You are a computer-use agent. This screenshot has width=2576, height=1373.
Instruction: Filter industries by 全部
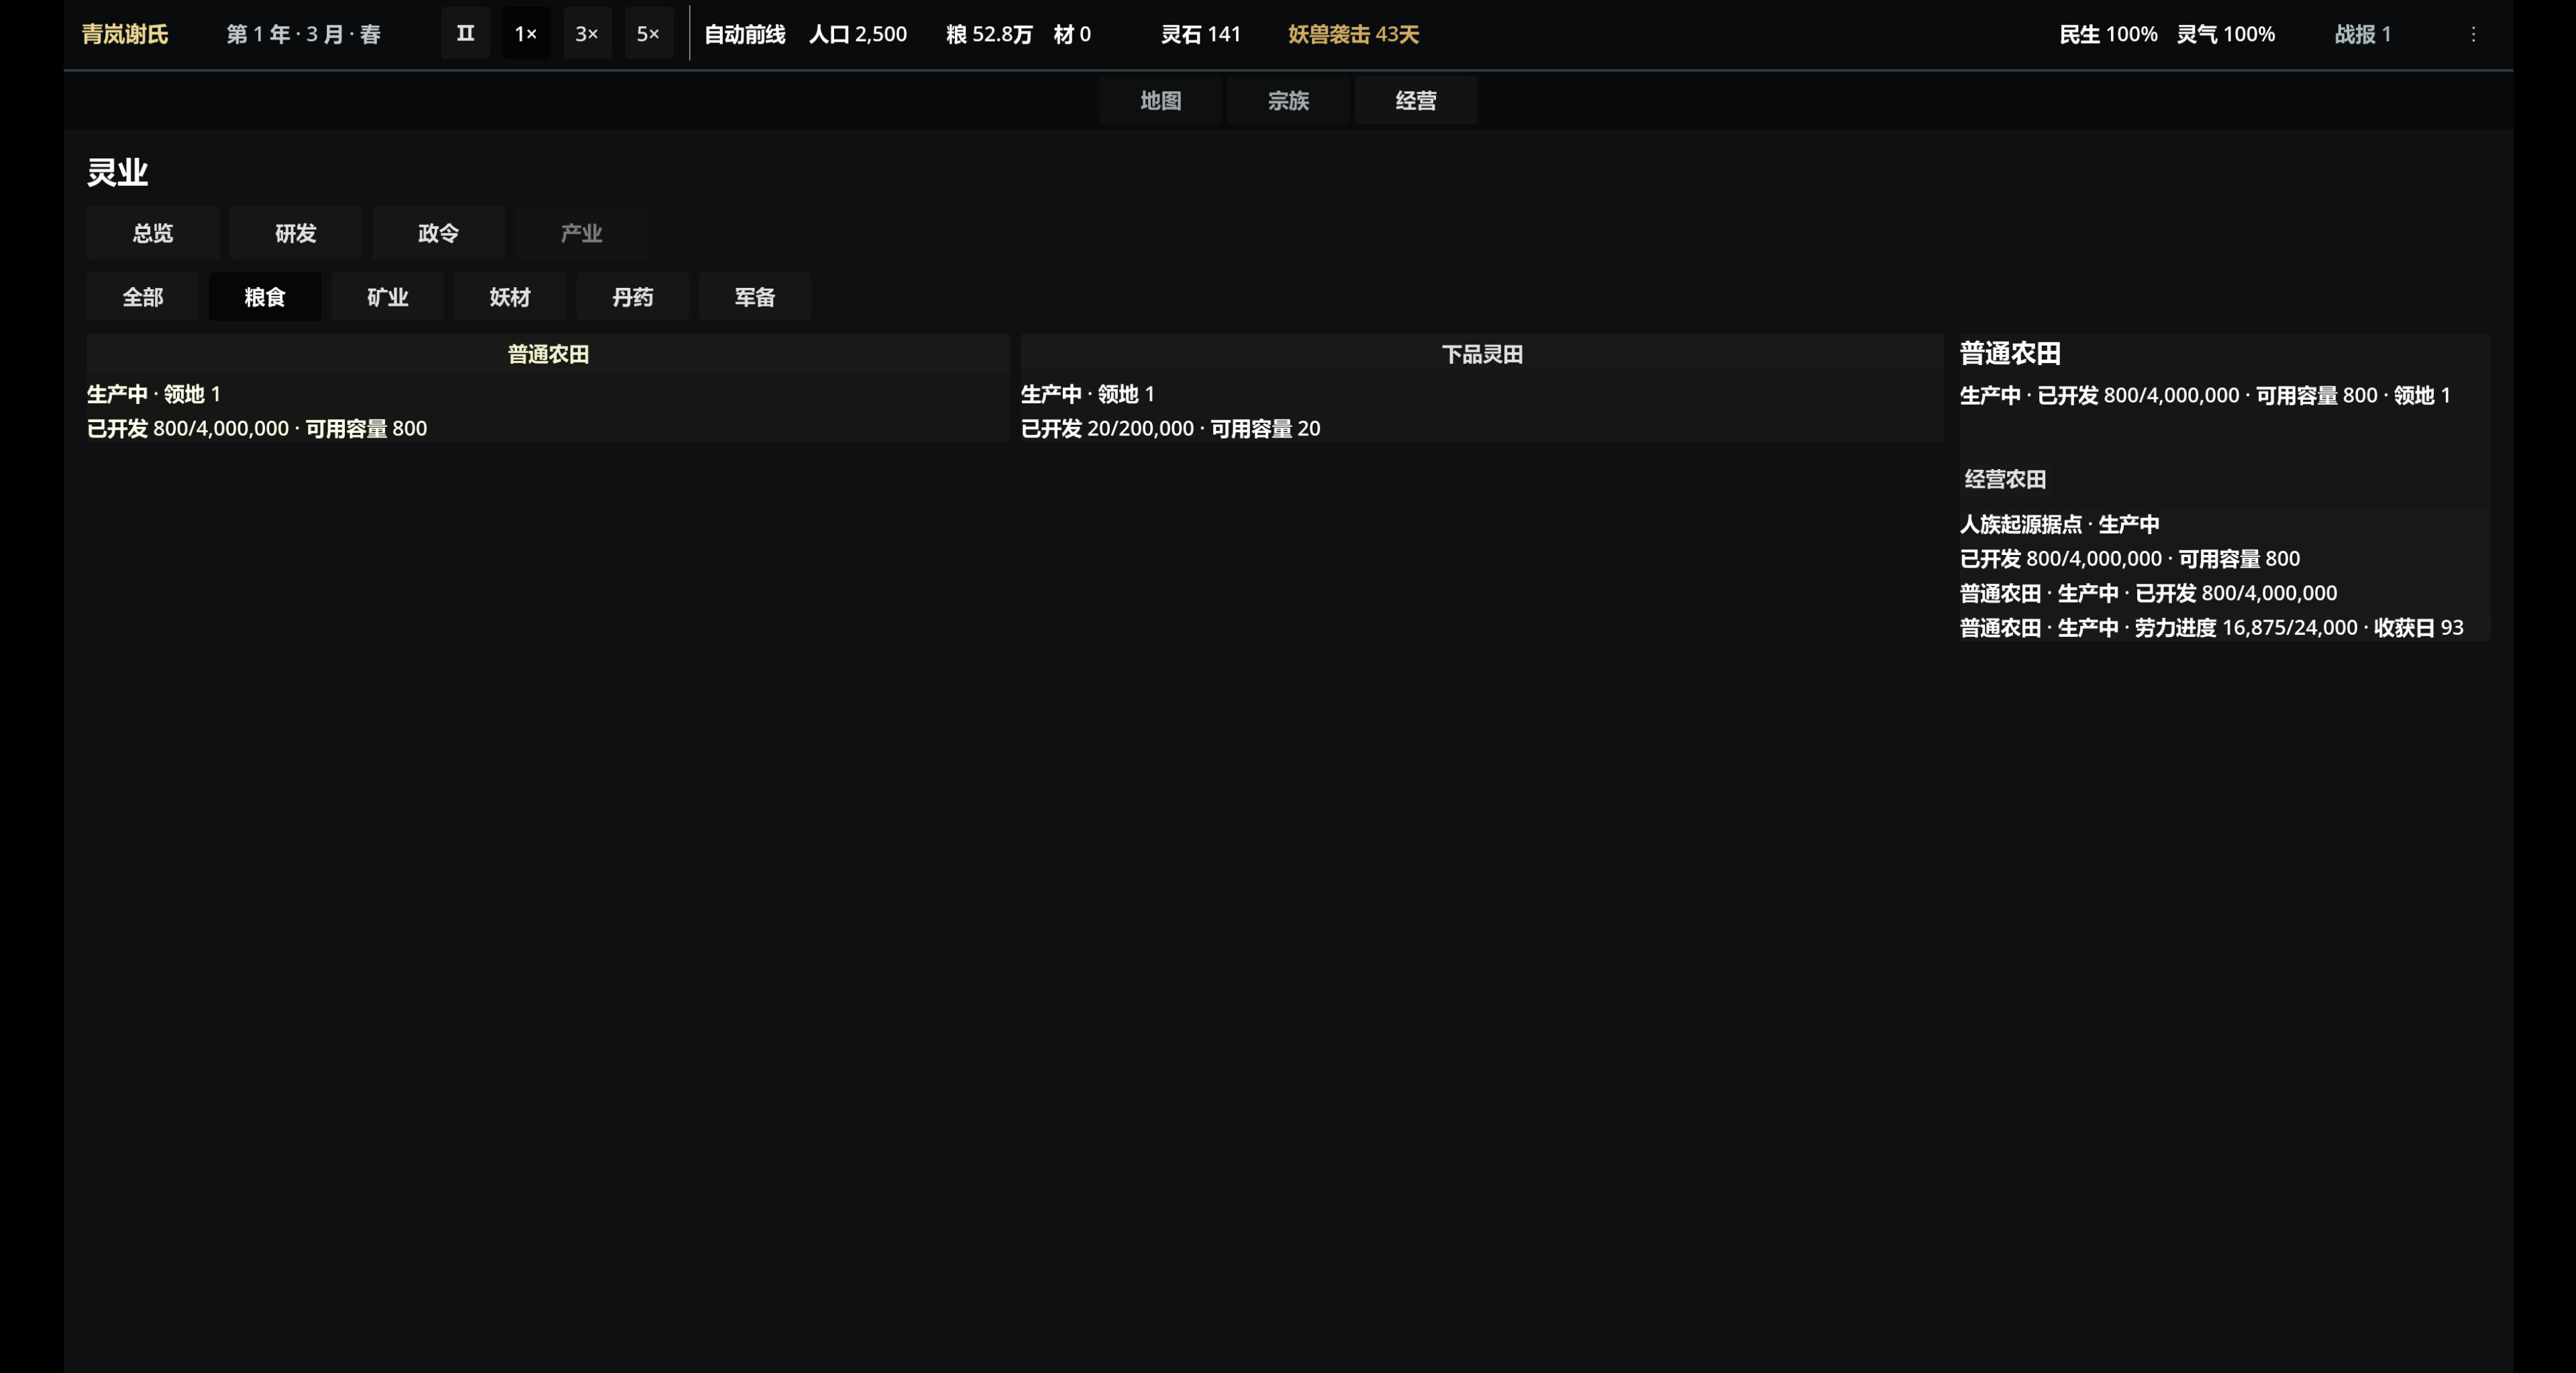click(x=142, y=297)
